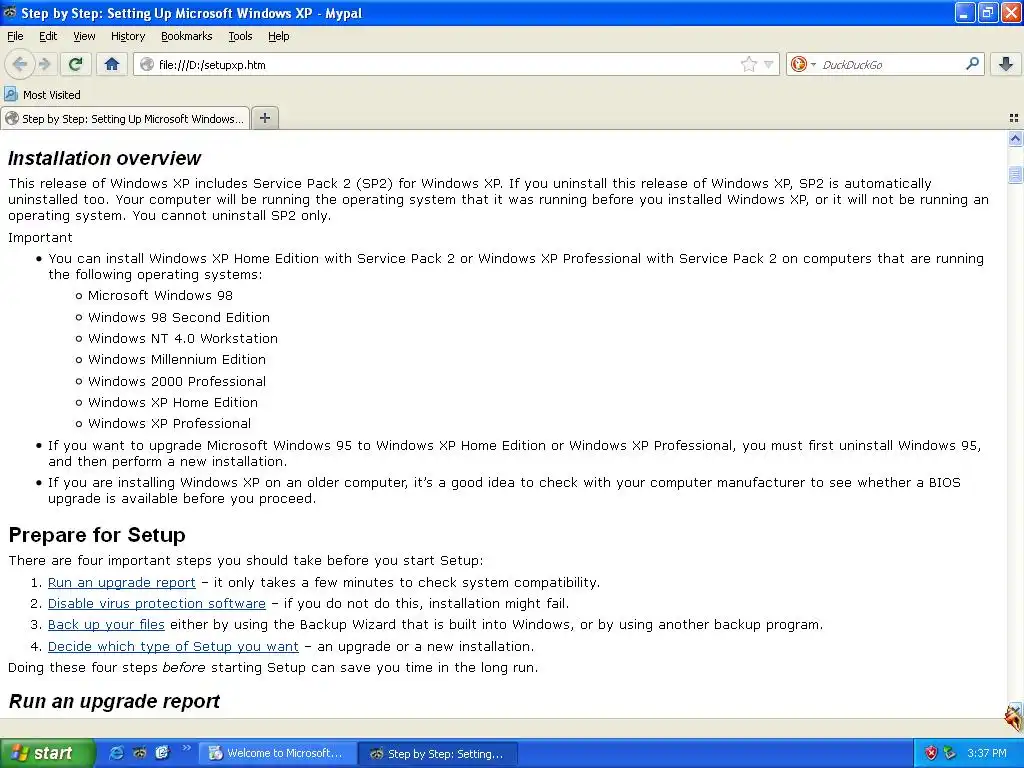Click the vertical scrollbar thumb
1024x768 pixels.
coord(1015,174)
